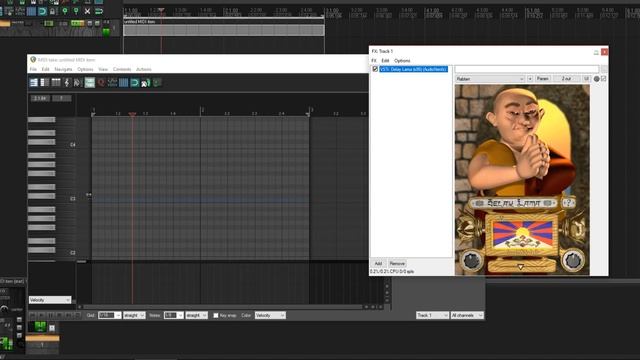Click the 2 out routing button
The height and width of the screenshot is (360, 640).
[x=567, y=79]
